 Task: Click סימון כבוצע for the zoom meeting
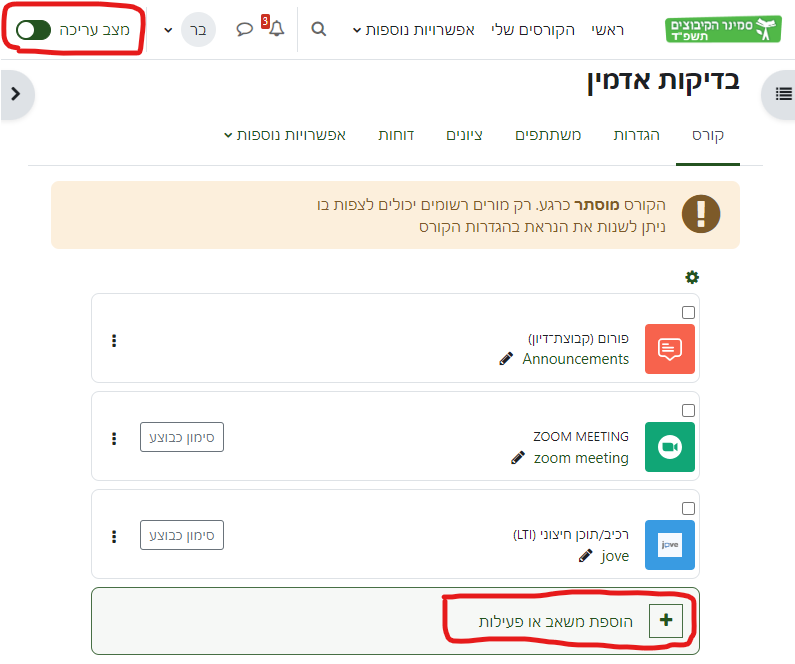[181, 438]
